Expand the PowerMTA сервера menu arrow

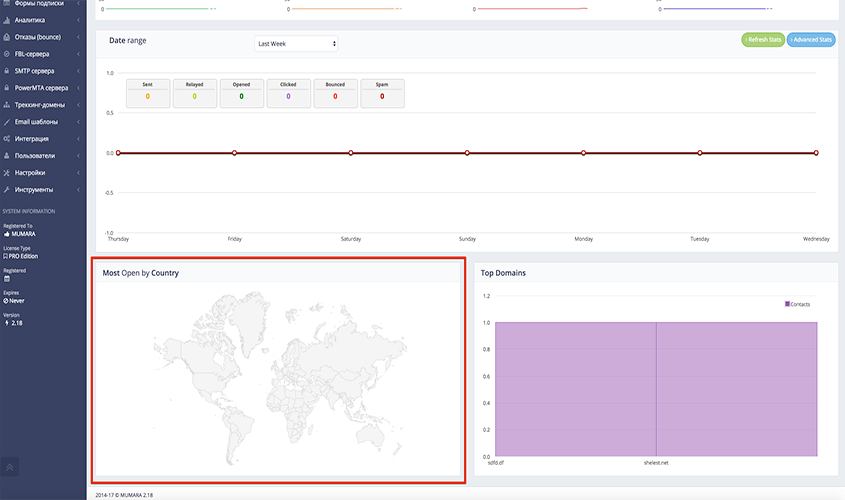tap(79, 88)
